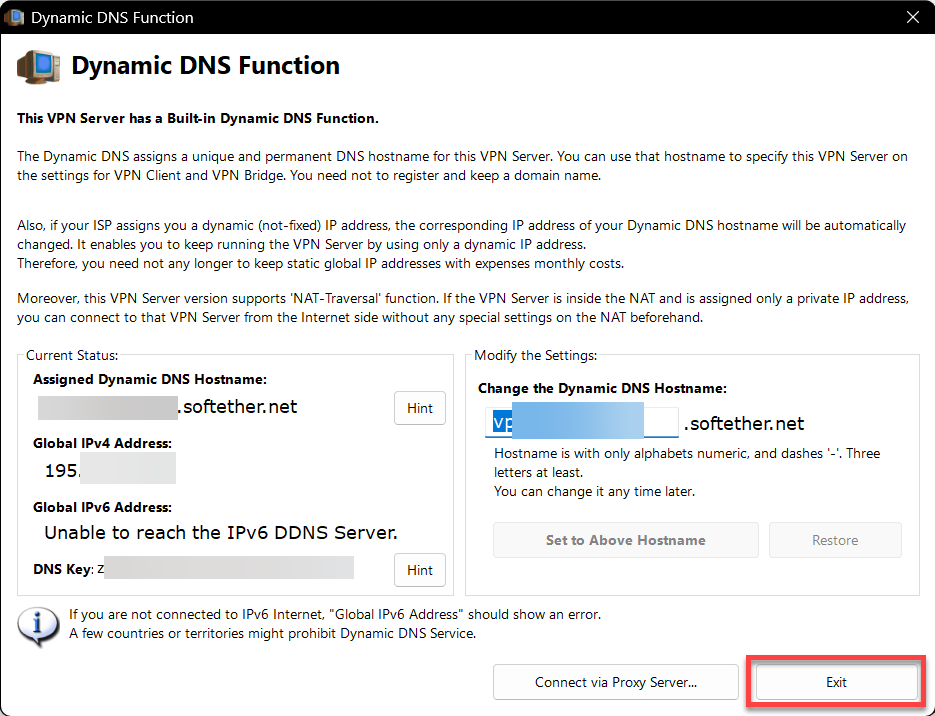
Task: Click Hint beside Assigned Dynamic DNS Hostname
Action: pos(420,408)
